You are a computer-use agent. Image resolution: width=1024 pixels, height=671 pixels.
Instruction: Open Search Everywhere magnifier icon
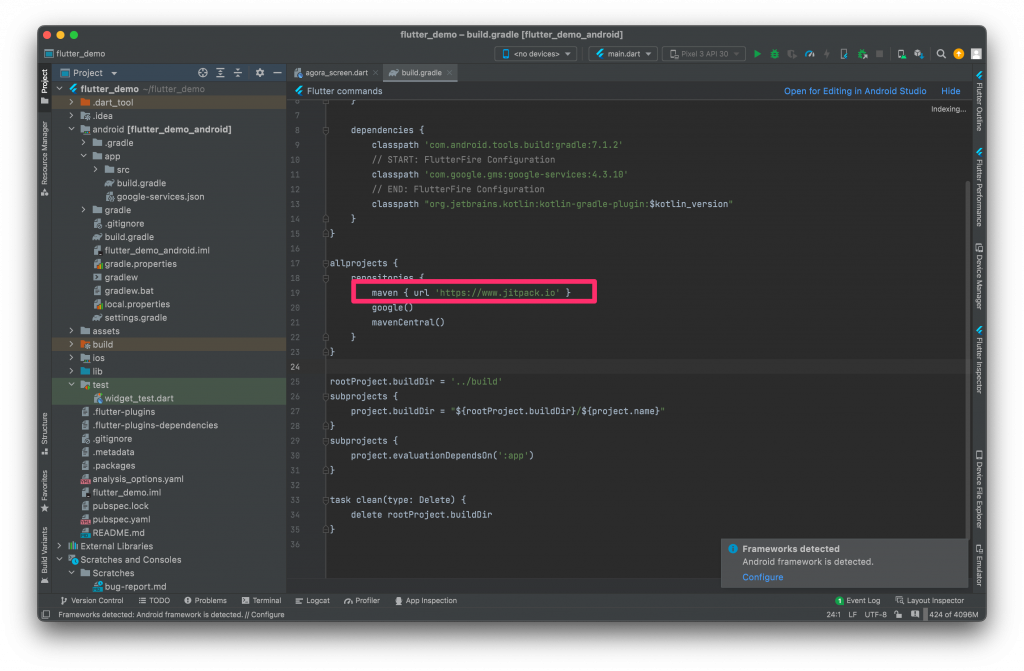coord(941,54)
